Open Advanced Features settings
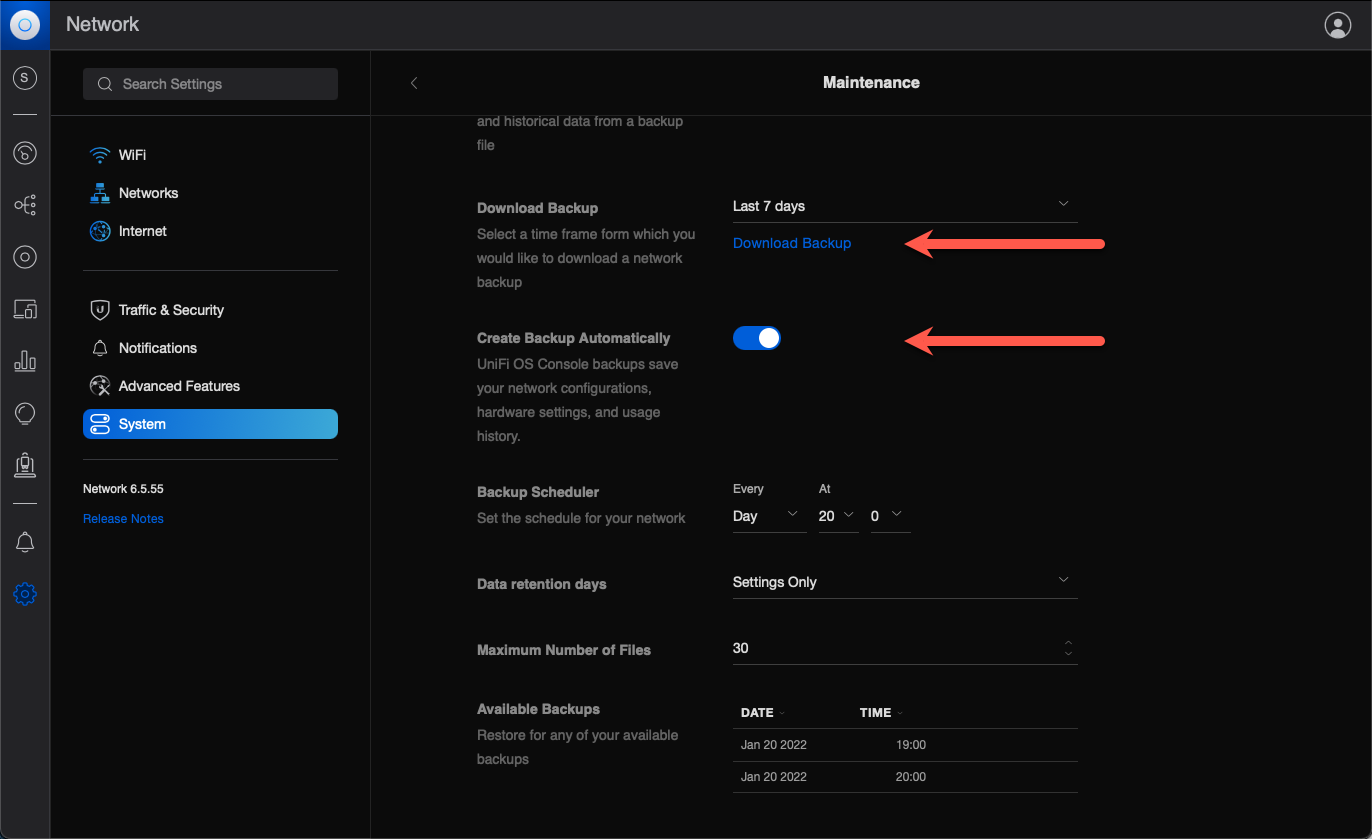Screen dimensions: 1372x839 (210, 386)
